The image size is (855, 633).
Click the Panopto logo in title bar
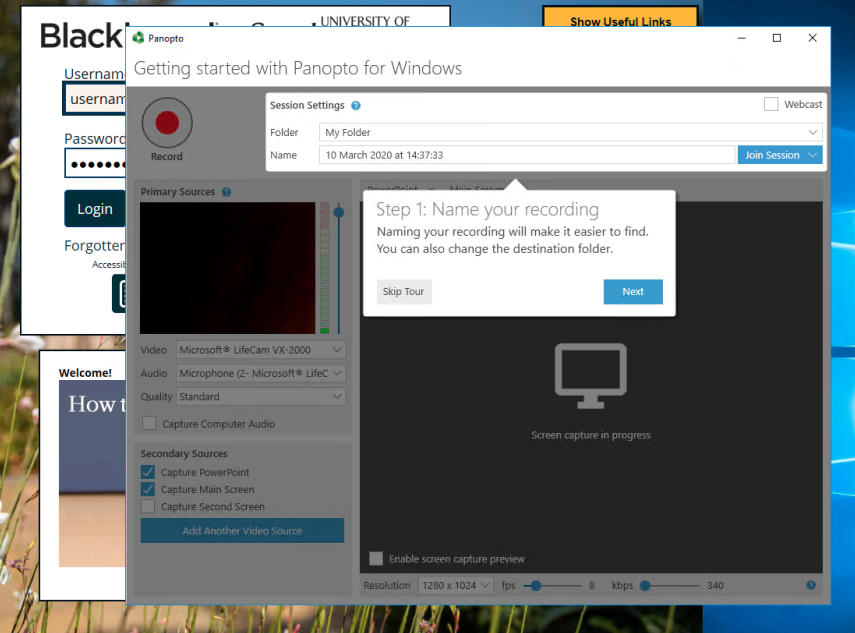pos(139,38)
